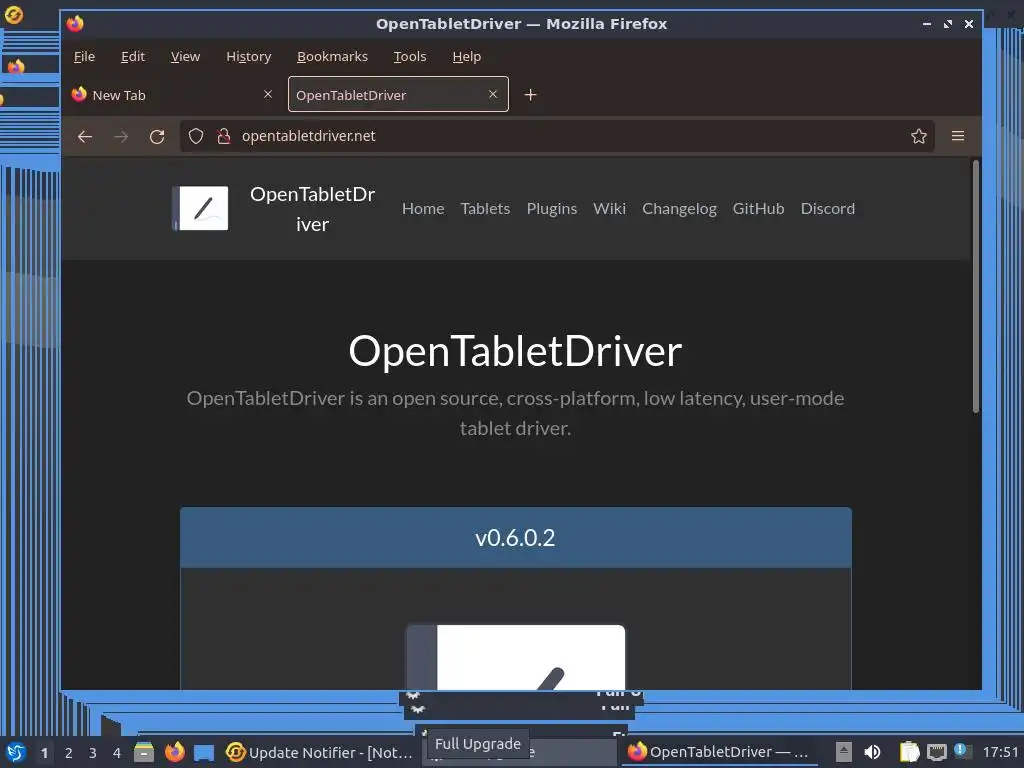Screen dimensions: 1024x768
Task: Click the clock showing 17:51
Action: pos(1000,752)
